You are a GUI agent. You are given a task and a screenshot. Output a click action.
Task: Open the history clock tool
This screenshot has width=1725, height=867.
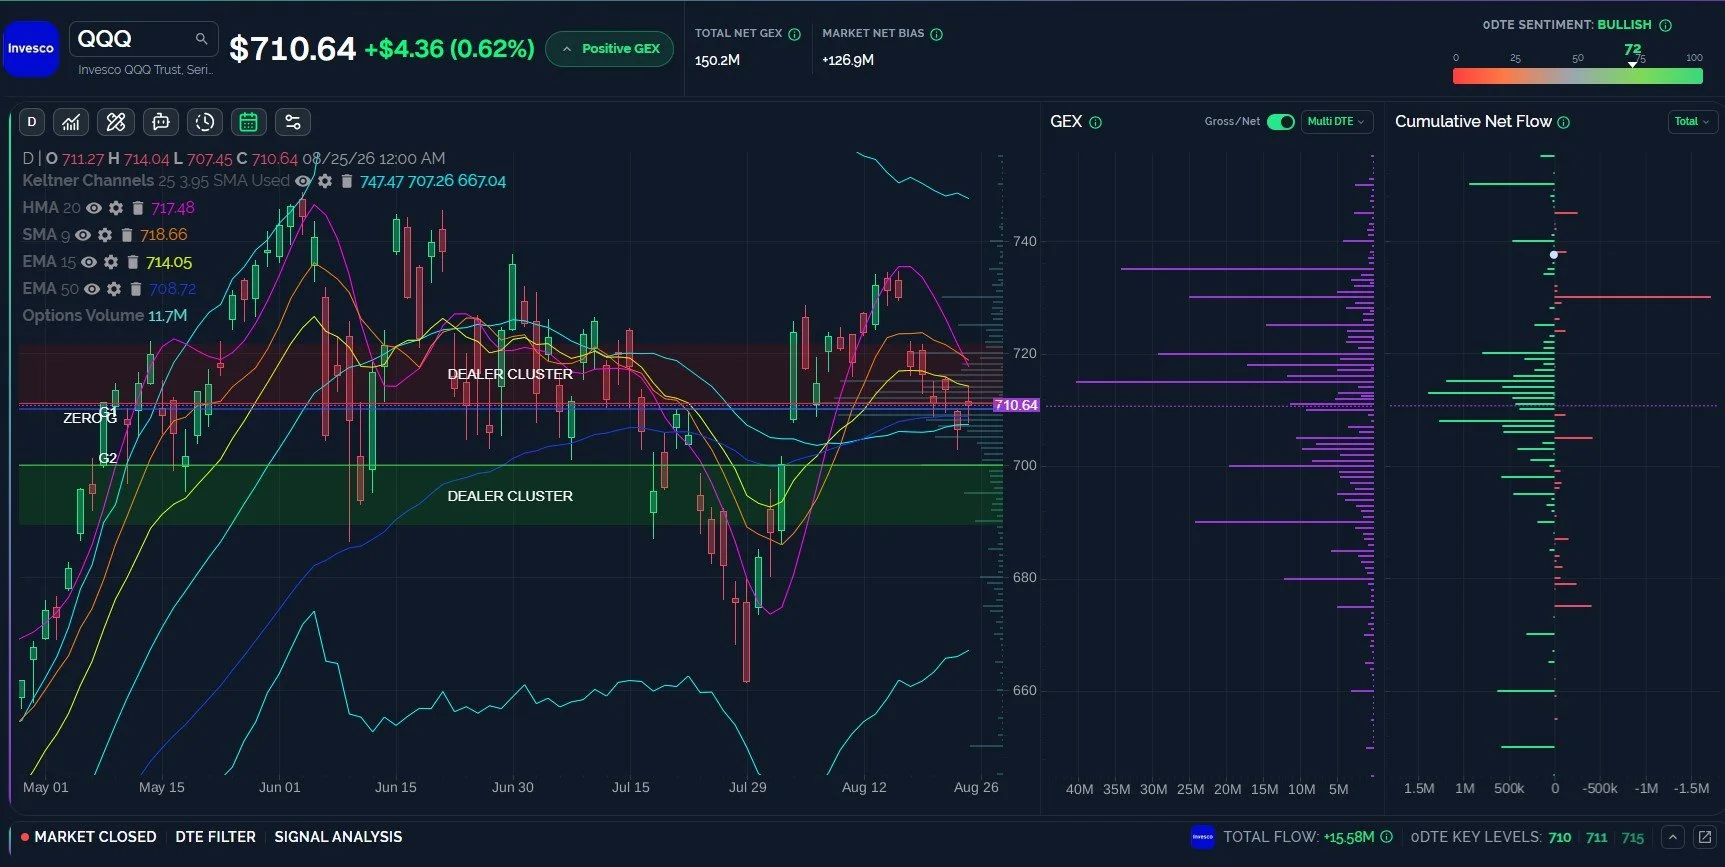[205, 122]
